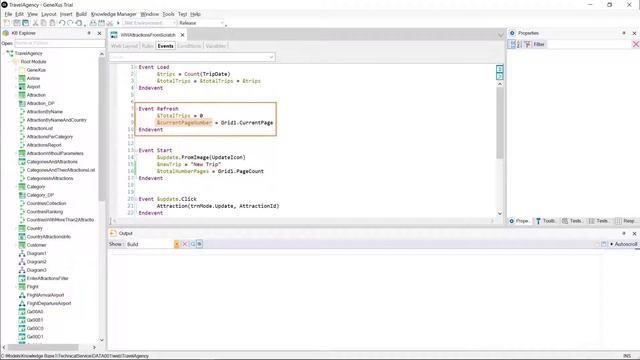640x360 pixels.
Task: Click the Redo arrow in toolbar
Action: coord(70,23)
